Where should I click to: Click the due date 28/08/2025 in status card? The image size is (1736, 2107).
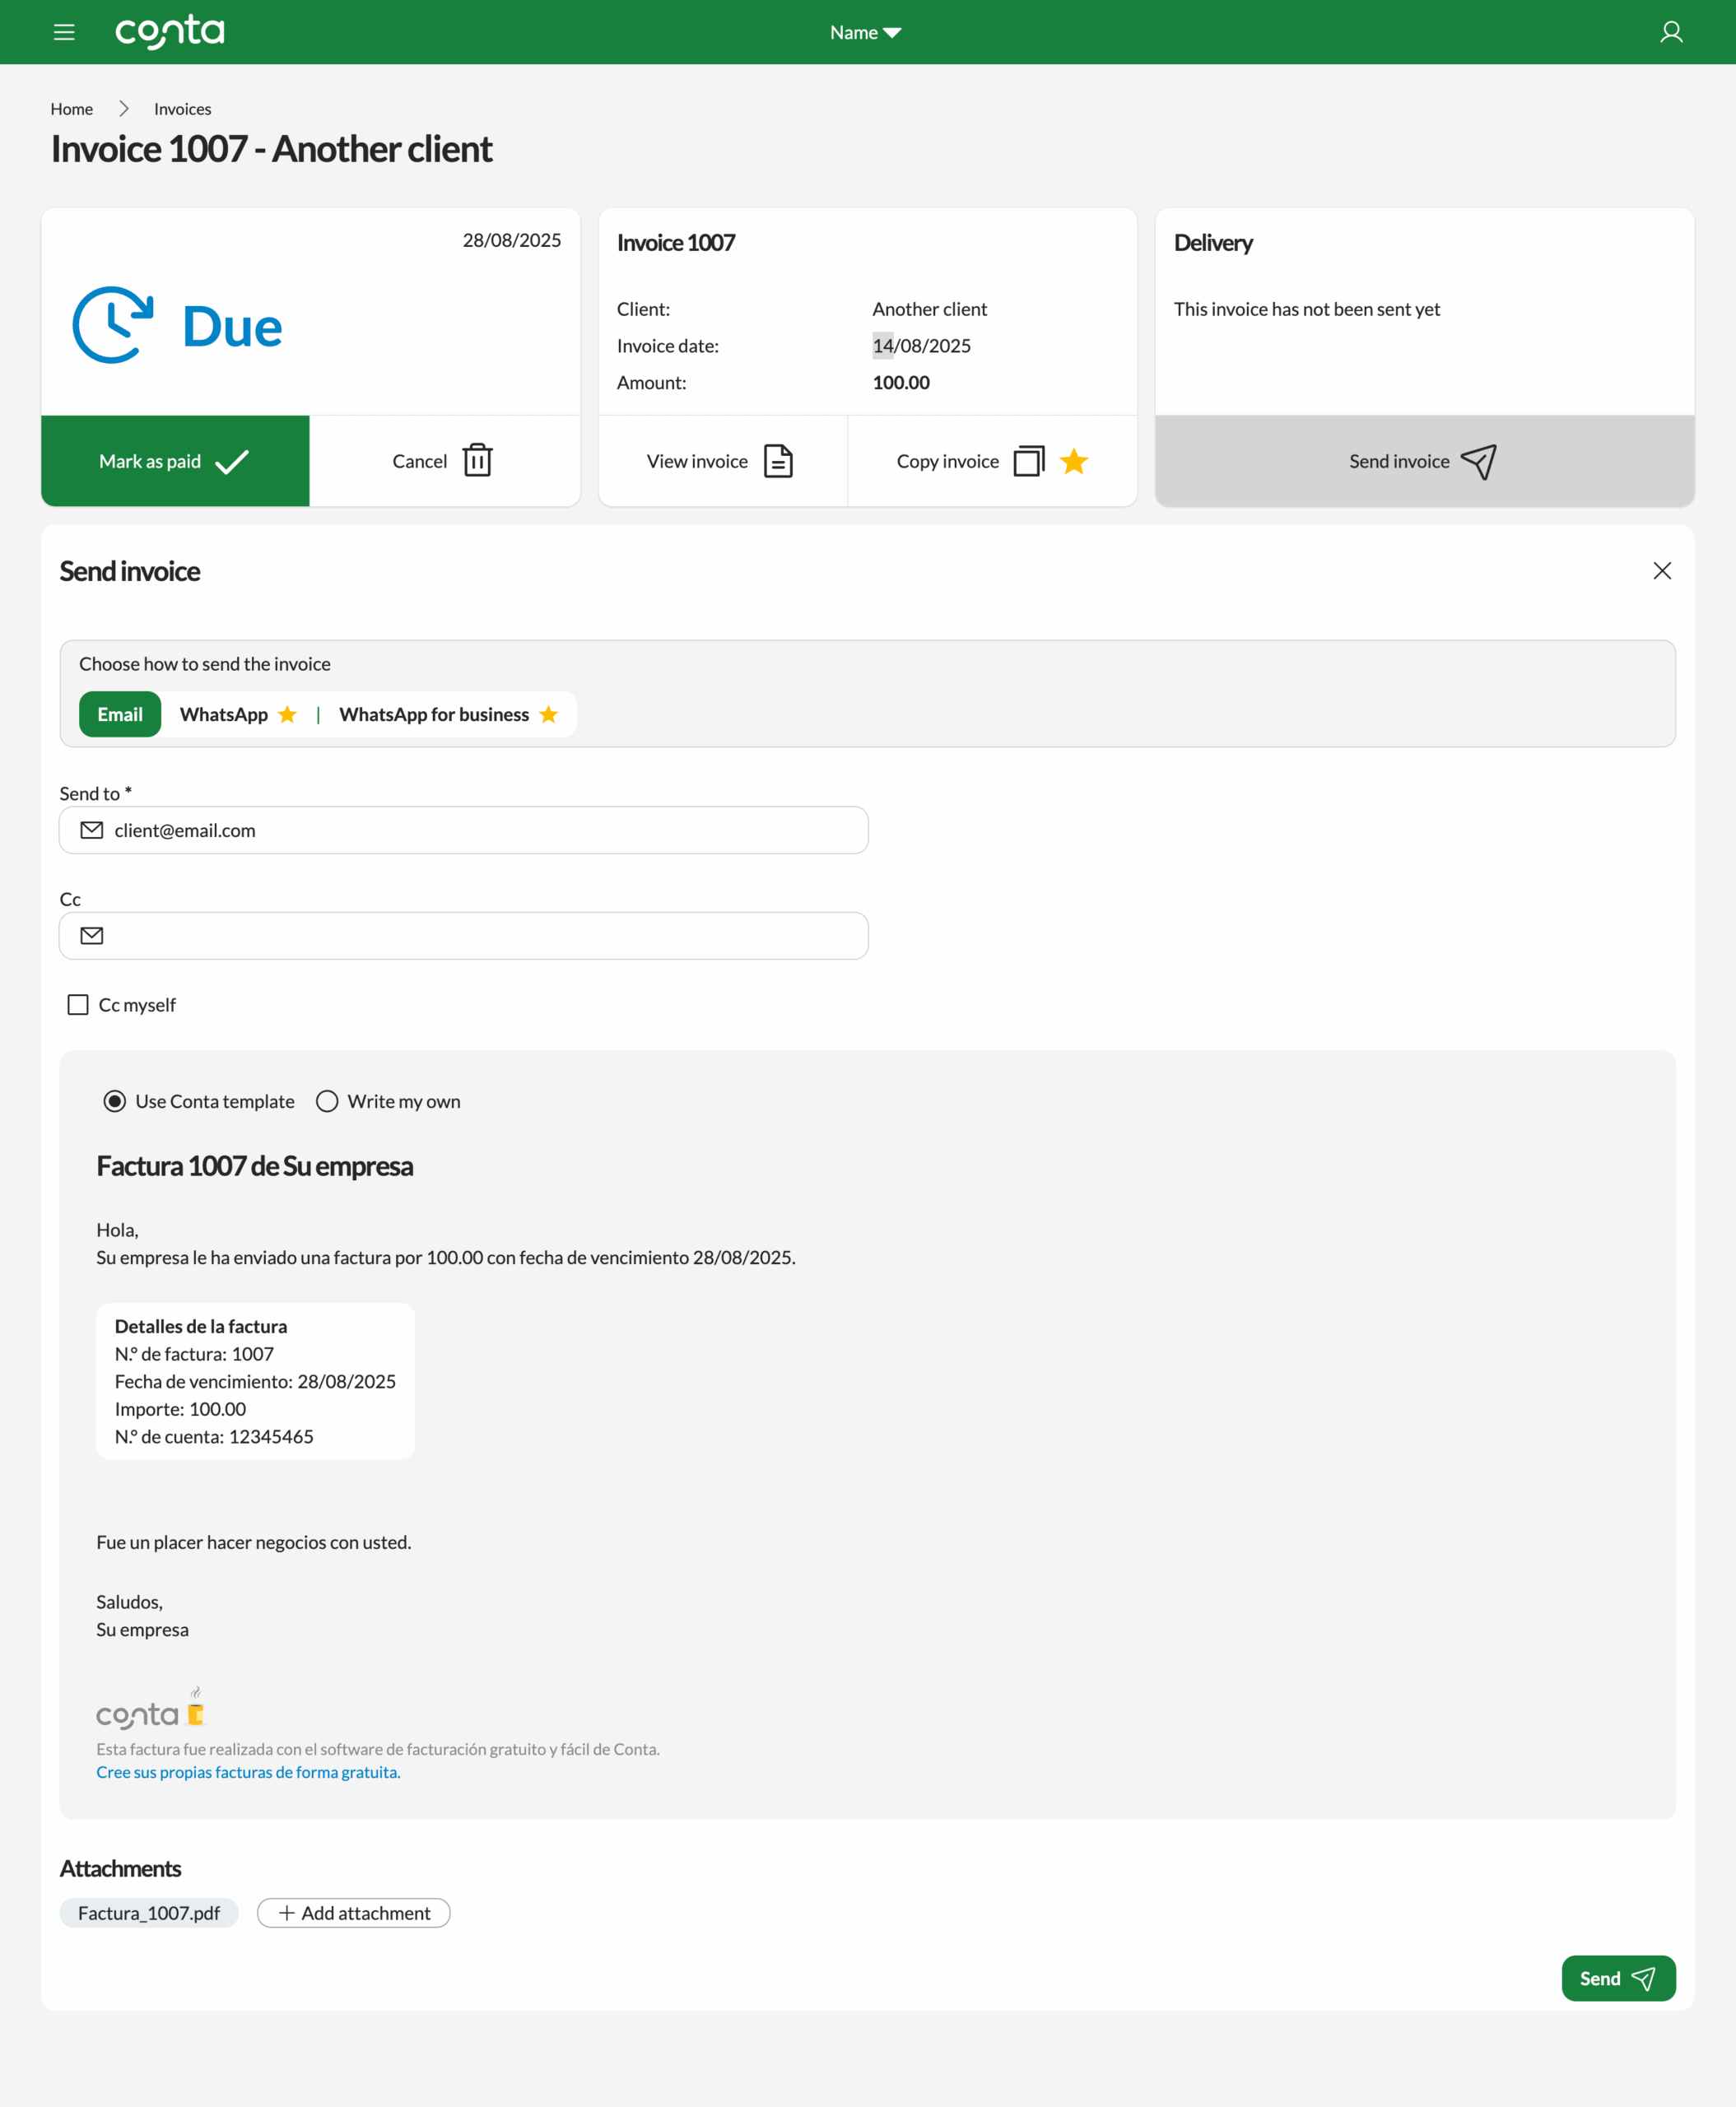[512, 240]
